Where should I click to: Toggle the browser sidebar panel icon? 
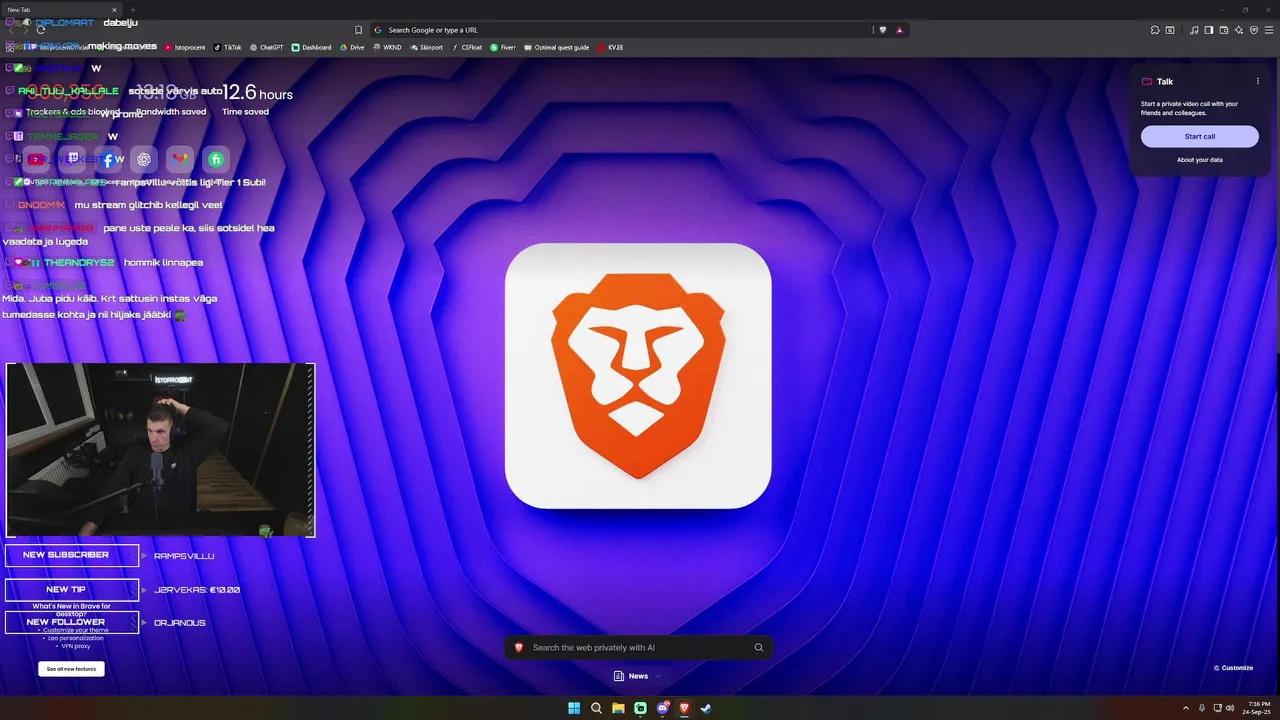[x=1209, y=30]
